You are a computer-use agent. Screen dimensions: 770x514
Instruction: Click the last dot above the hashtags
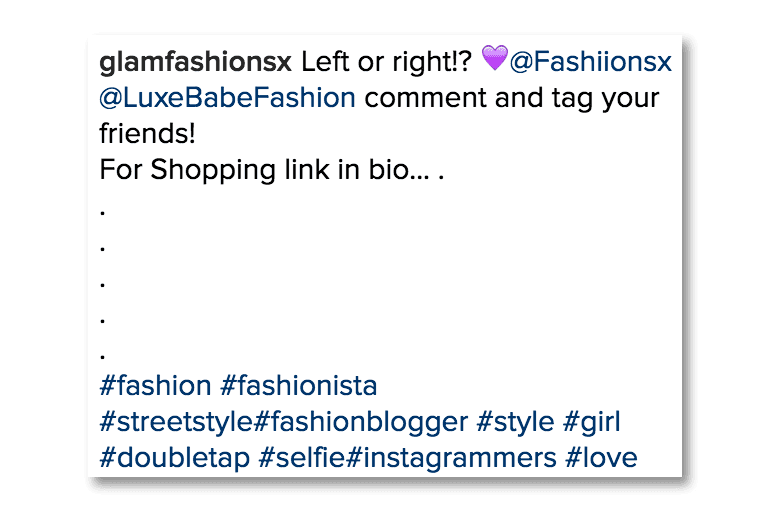(x=104, y=356)
